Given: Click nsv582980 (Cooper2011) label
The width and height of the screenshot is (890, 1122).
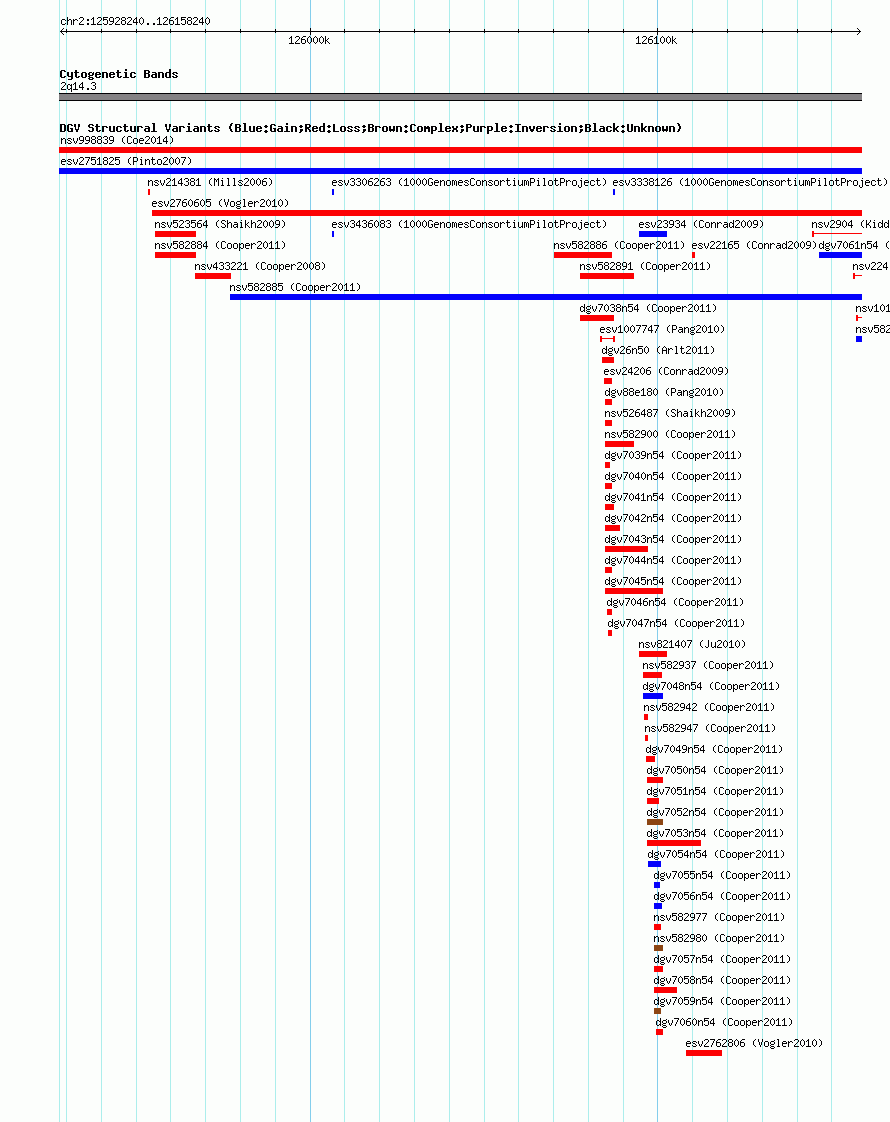Looking at the screenshot, I should tap(719, 938).
